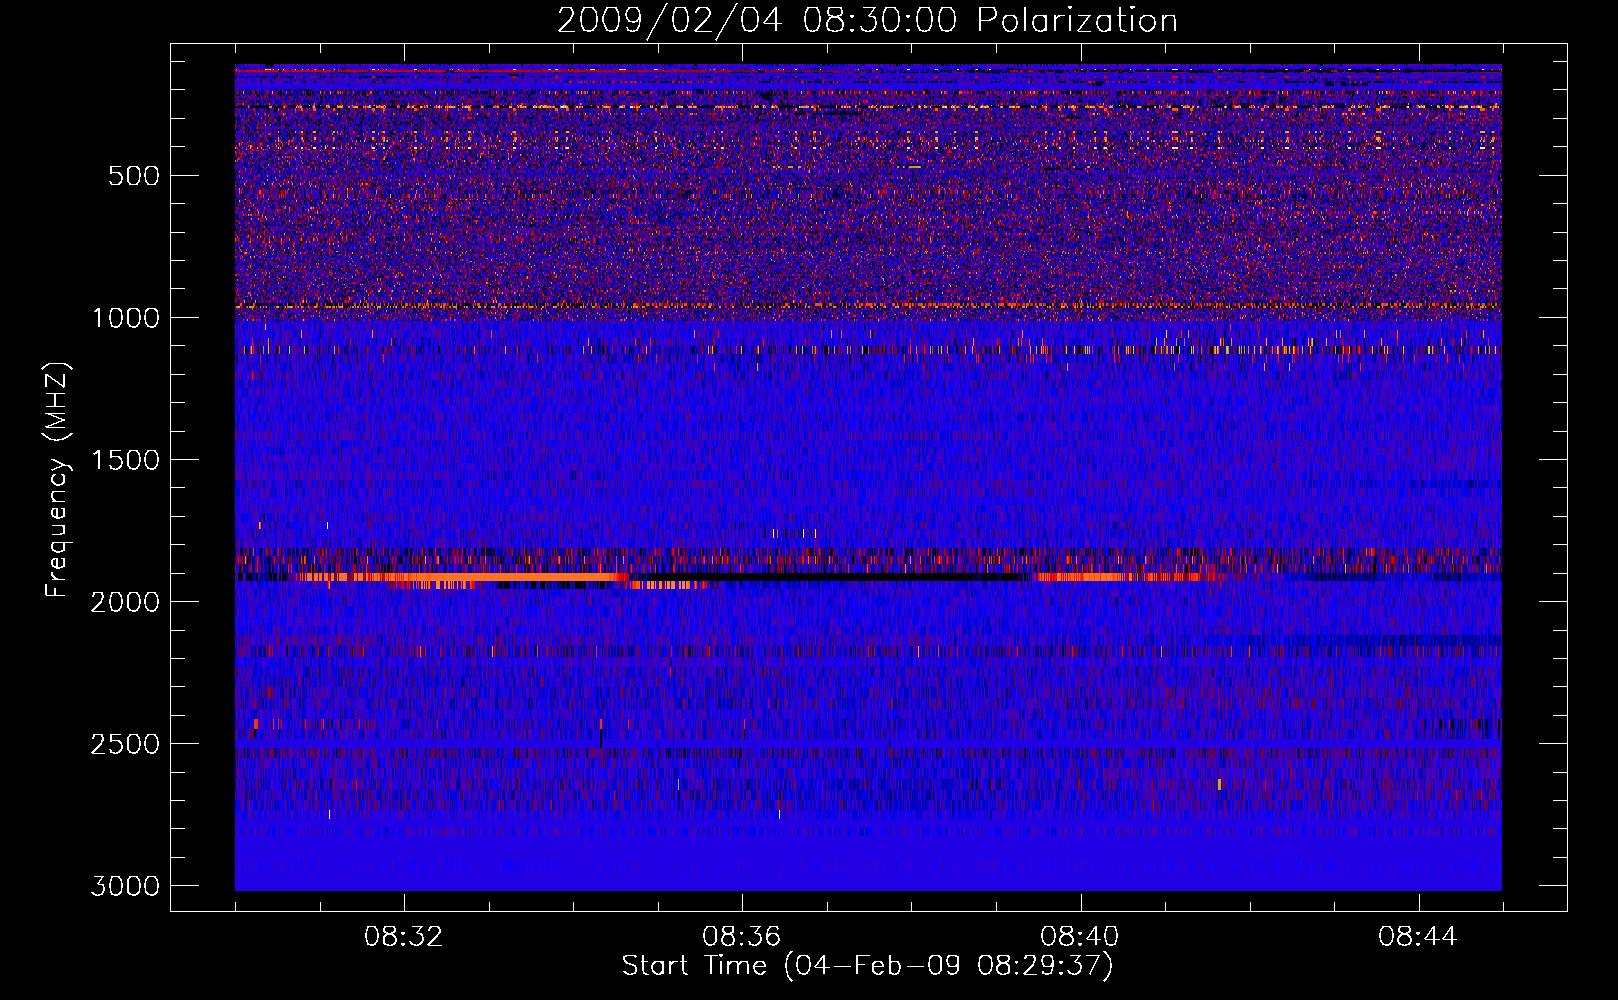Click the plot title '2009/02/04 08:30:00 Polarization'

point(867,21)
